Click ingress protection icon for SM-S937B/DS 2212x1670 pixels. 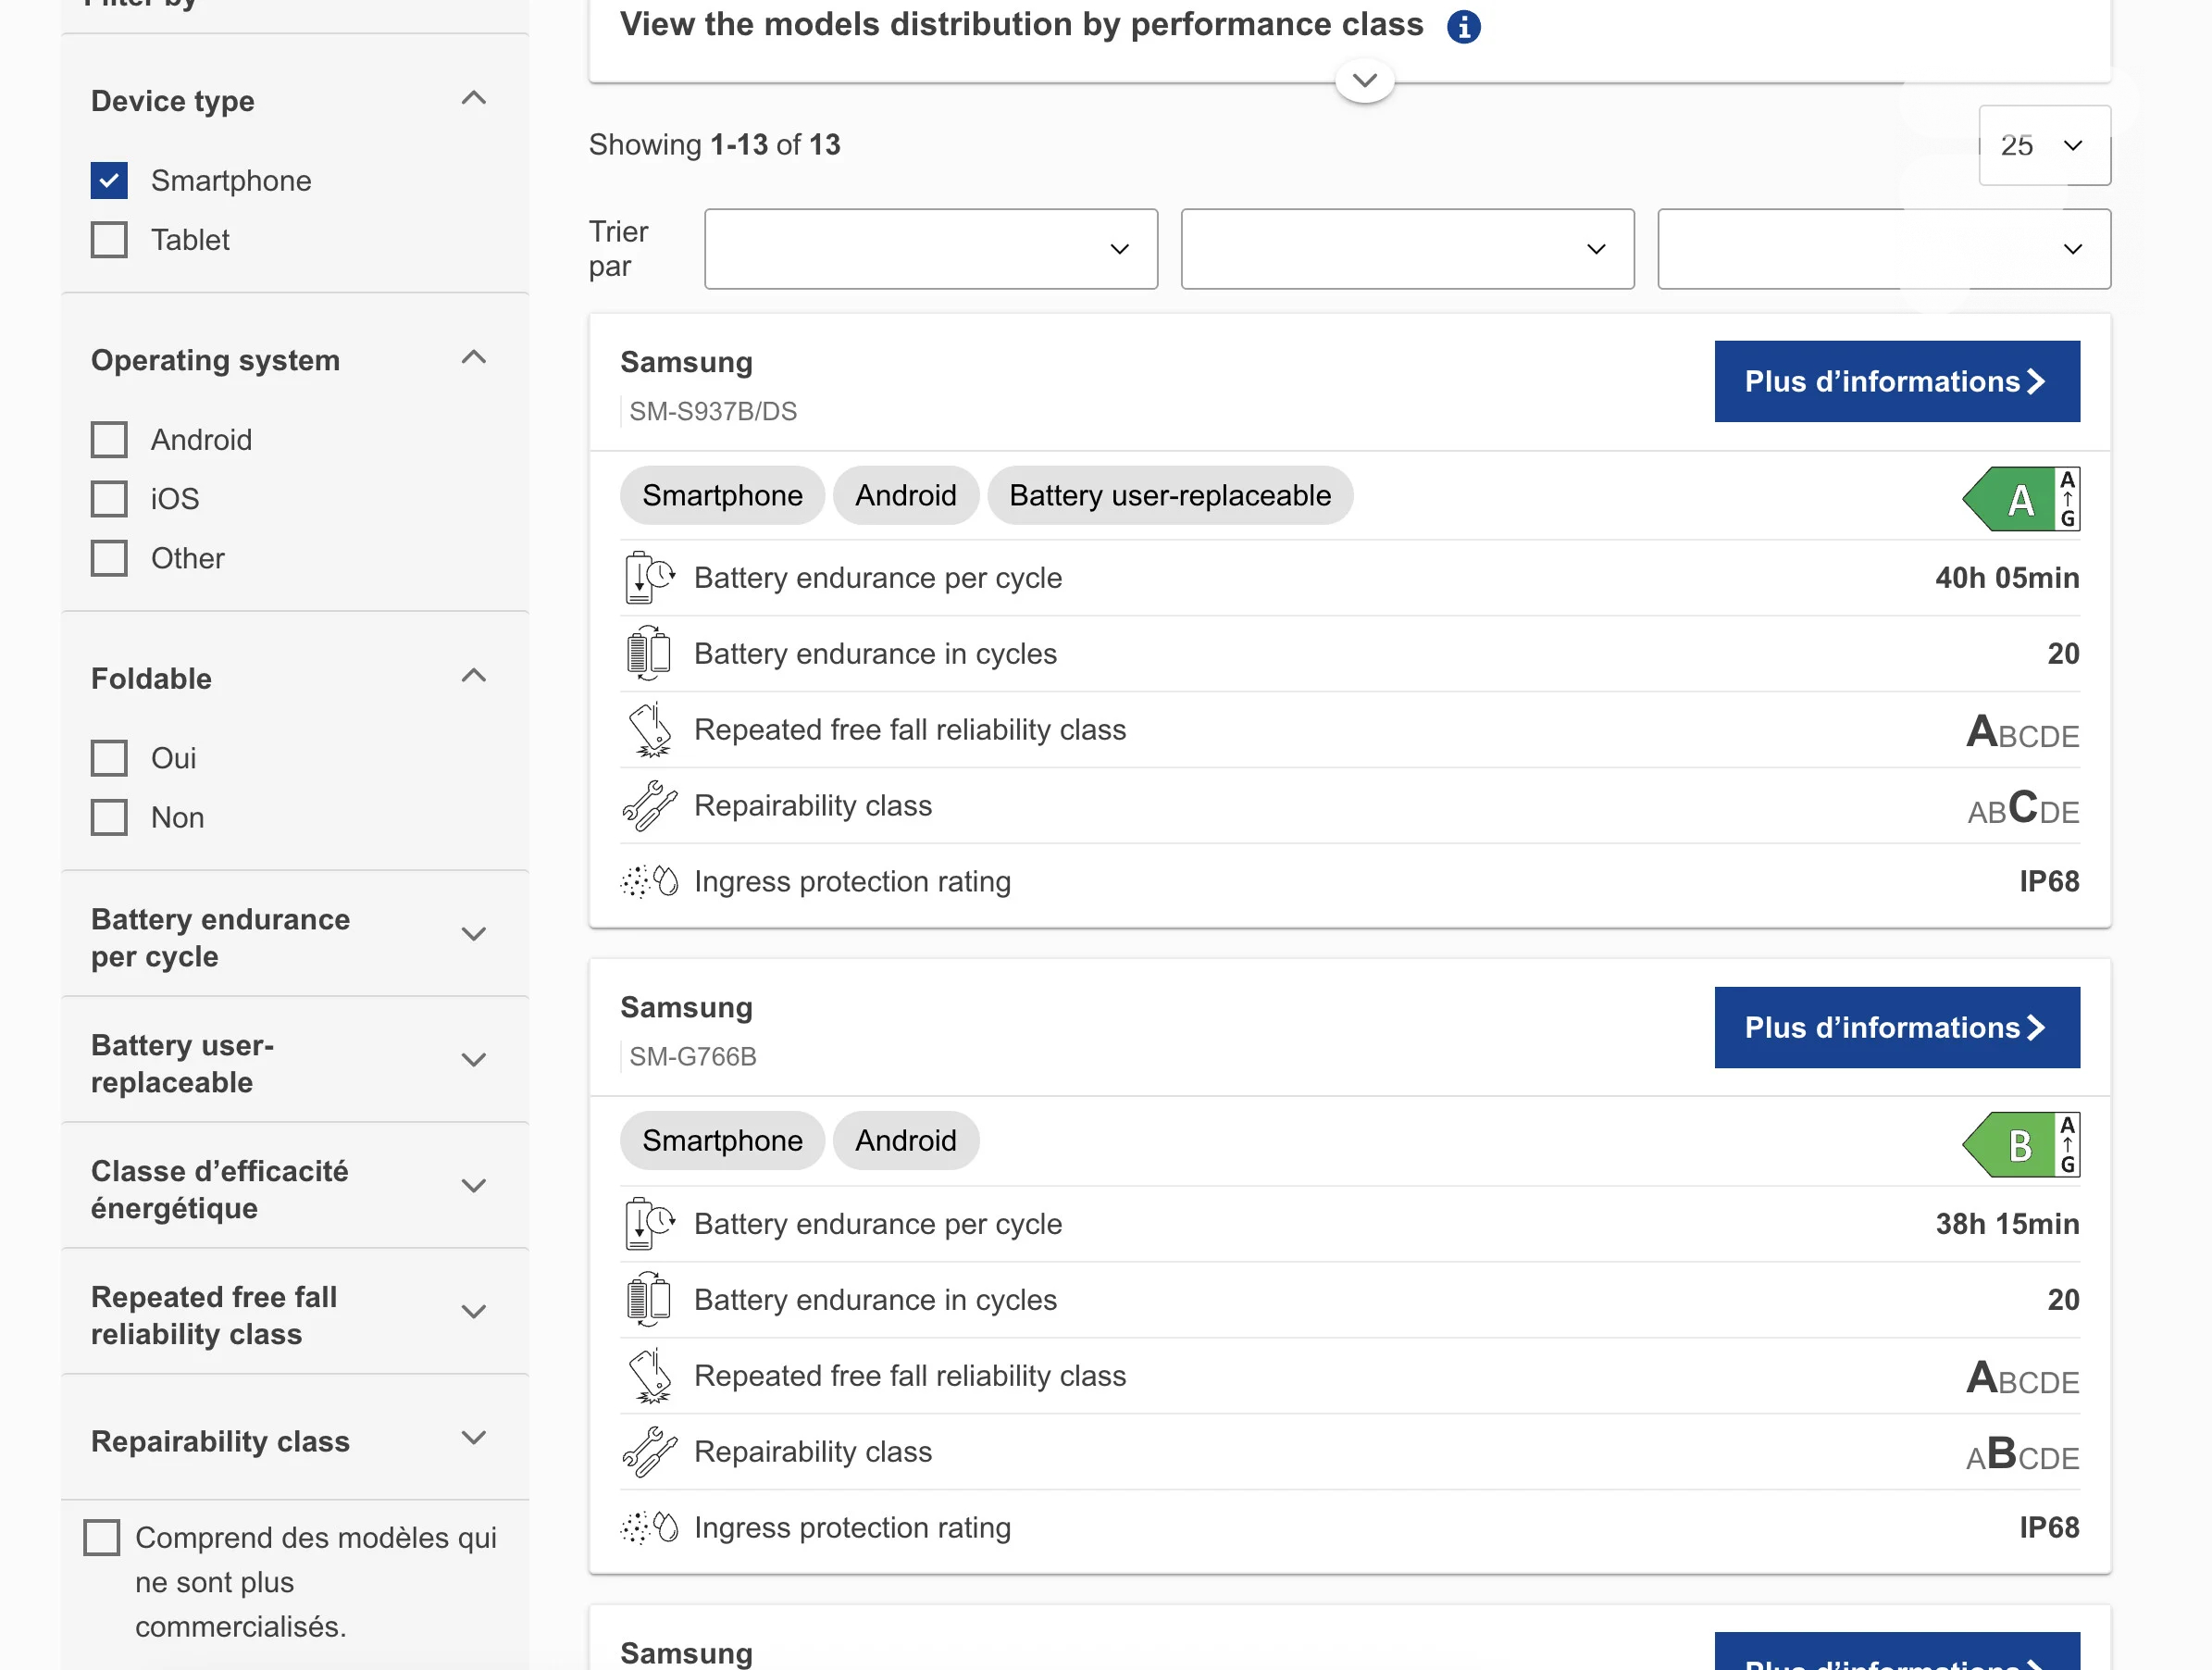coord(650,881)
